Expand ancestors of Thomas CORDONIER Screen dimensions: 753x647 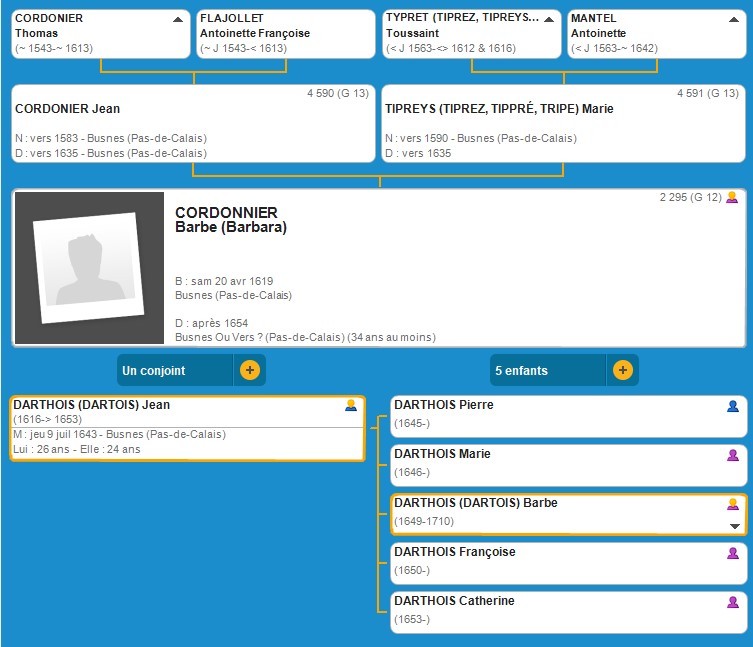pos(178,19)
